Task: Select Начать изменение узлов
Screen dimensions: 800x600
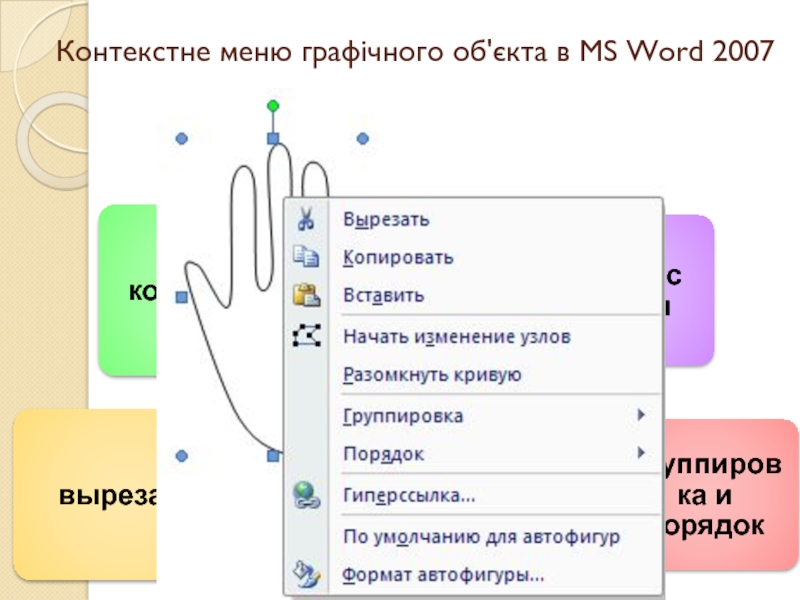Action: tap(456, 337)
